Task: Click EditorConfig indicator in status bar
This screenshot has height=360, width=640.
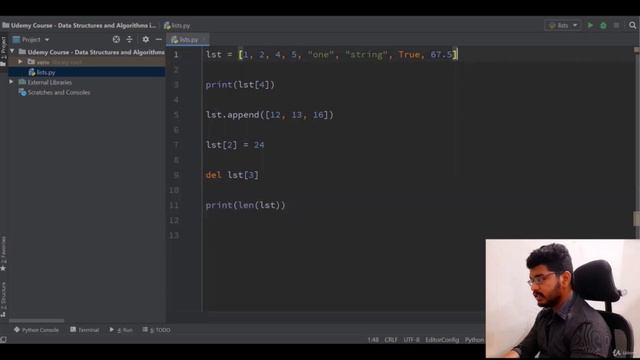Action: [442, 340]
